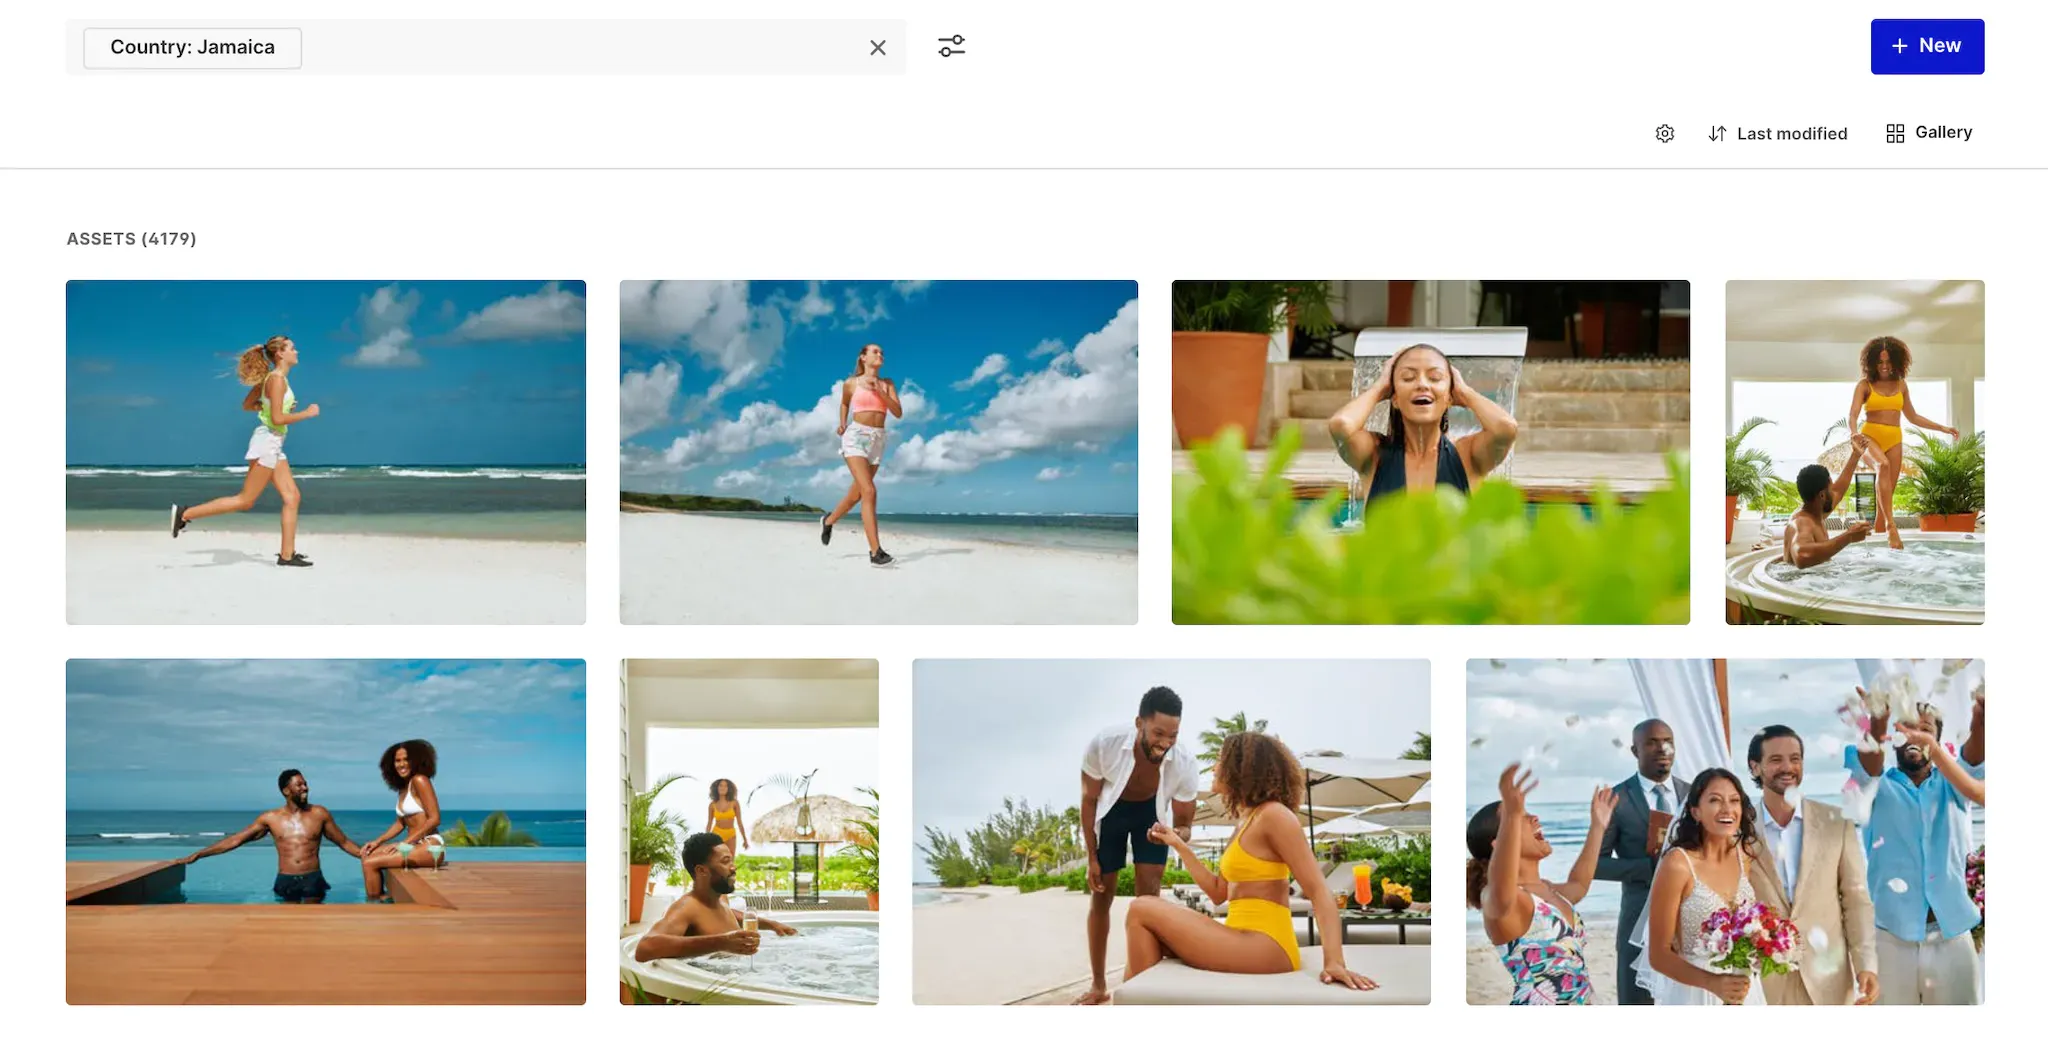This screenshot has height=1037, width=2048.
Task: Open wedding photo with bride and petals
Action: (x=1725, y=831)
